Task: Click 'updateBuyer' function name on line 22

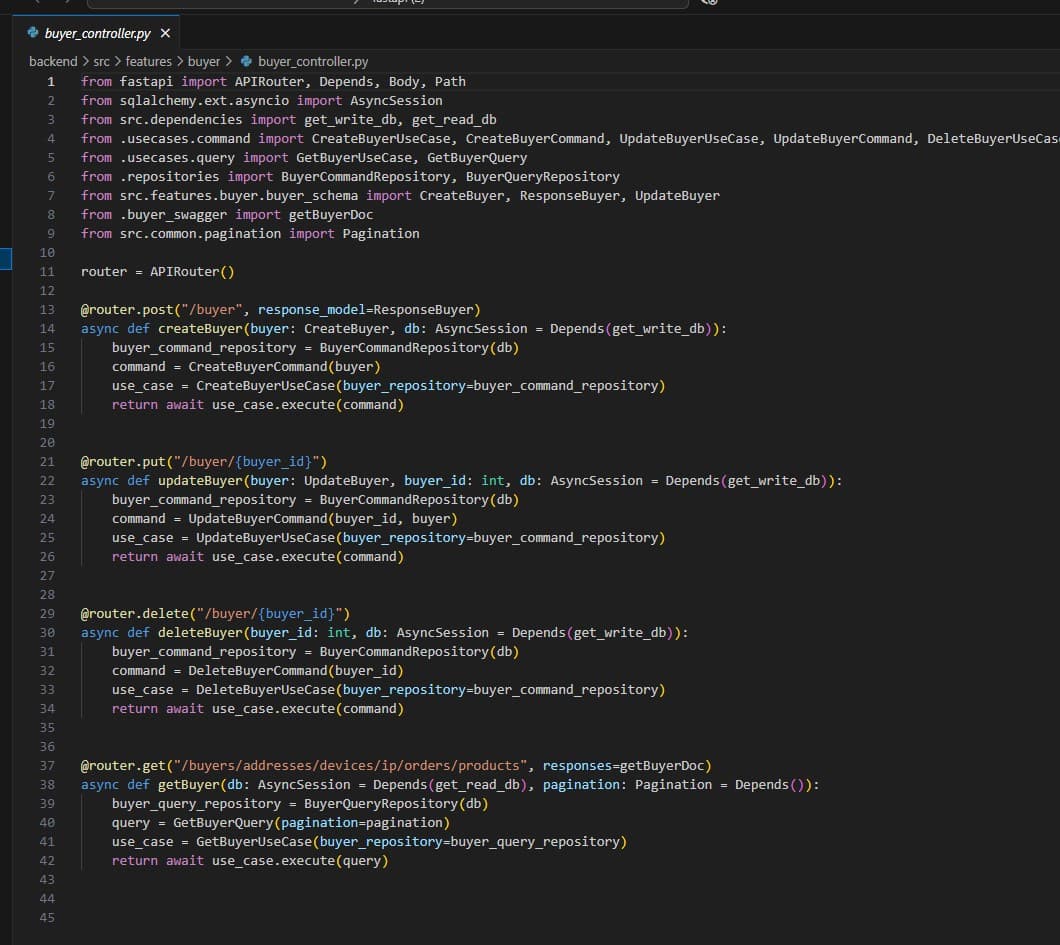Action: pos(200,481)
